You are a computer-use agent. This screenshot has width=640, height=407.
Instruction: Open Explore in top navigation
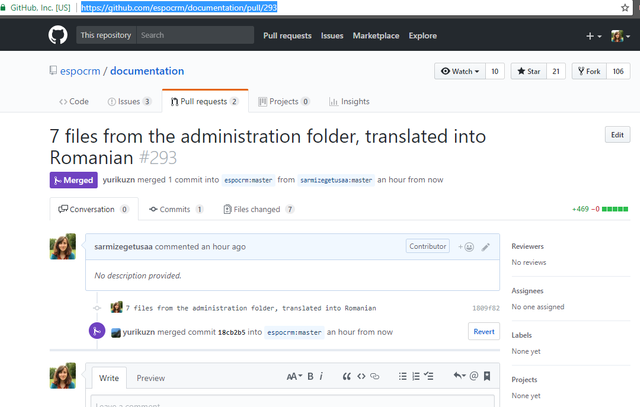[423, 36]
